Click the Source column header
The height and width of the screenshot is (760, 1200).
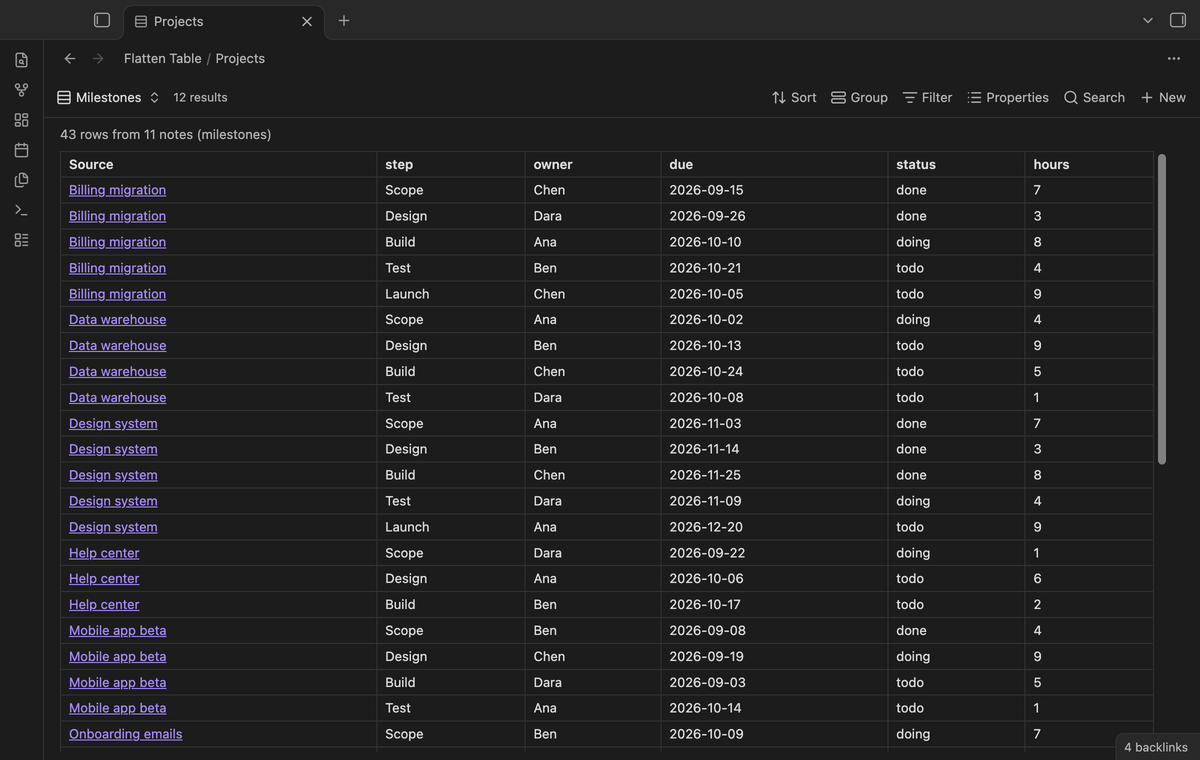[x=218, y=164]
